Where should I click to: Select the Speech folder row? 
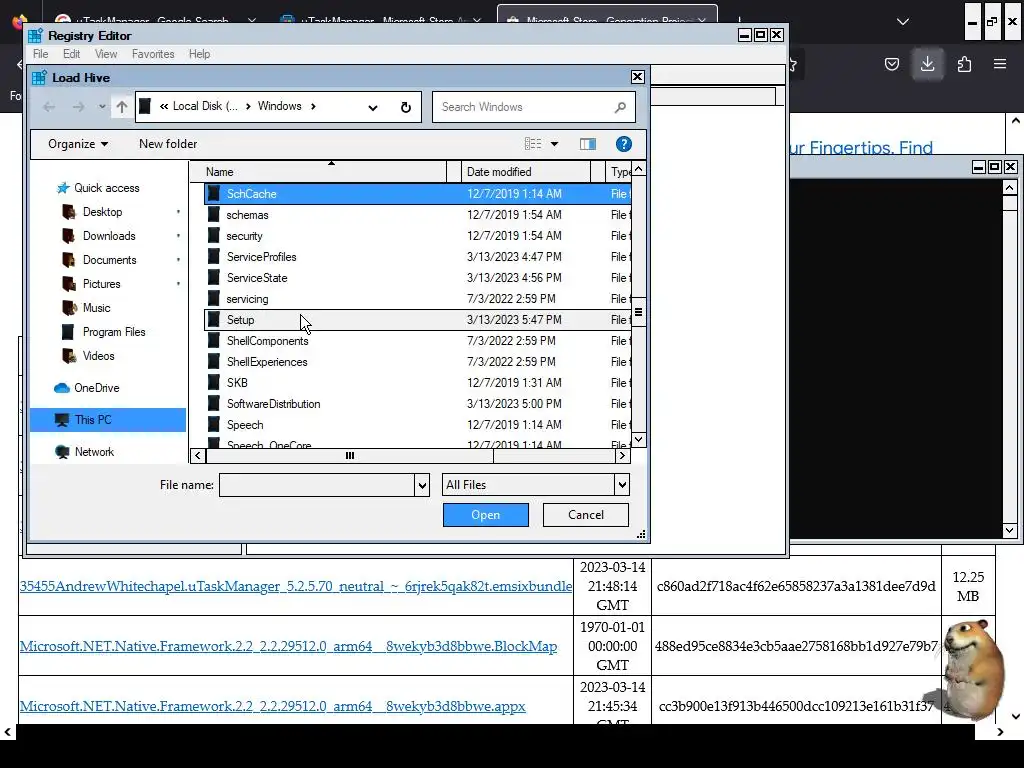tap(417, 425)
